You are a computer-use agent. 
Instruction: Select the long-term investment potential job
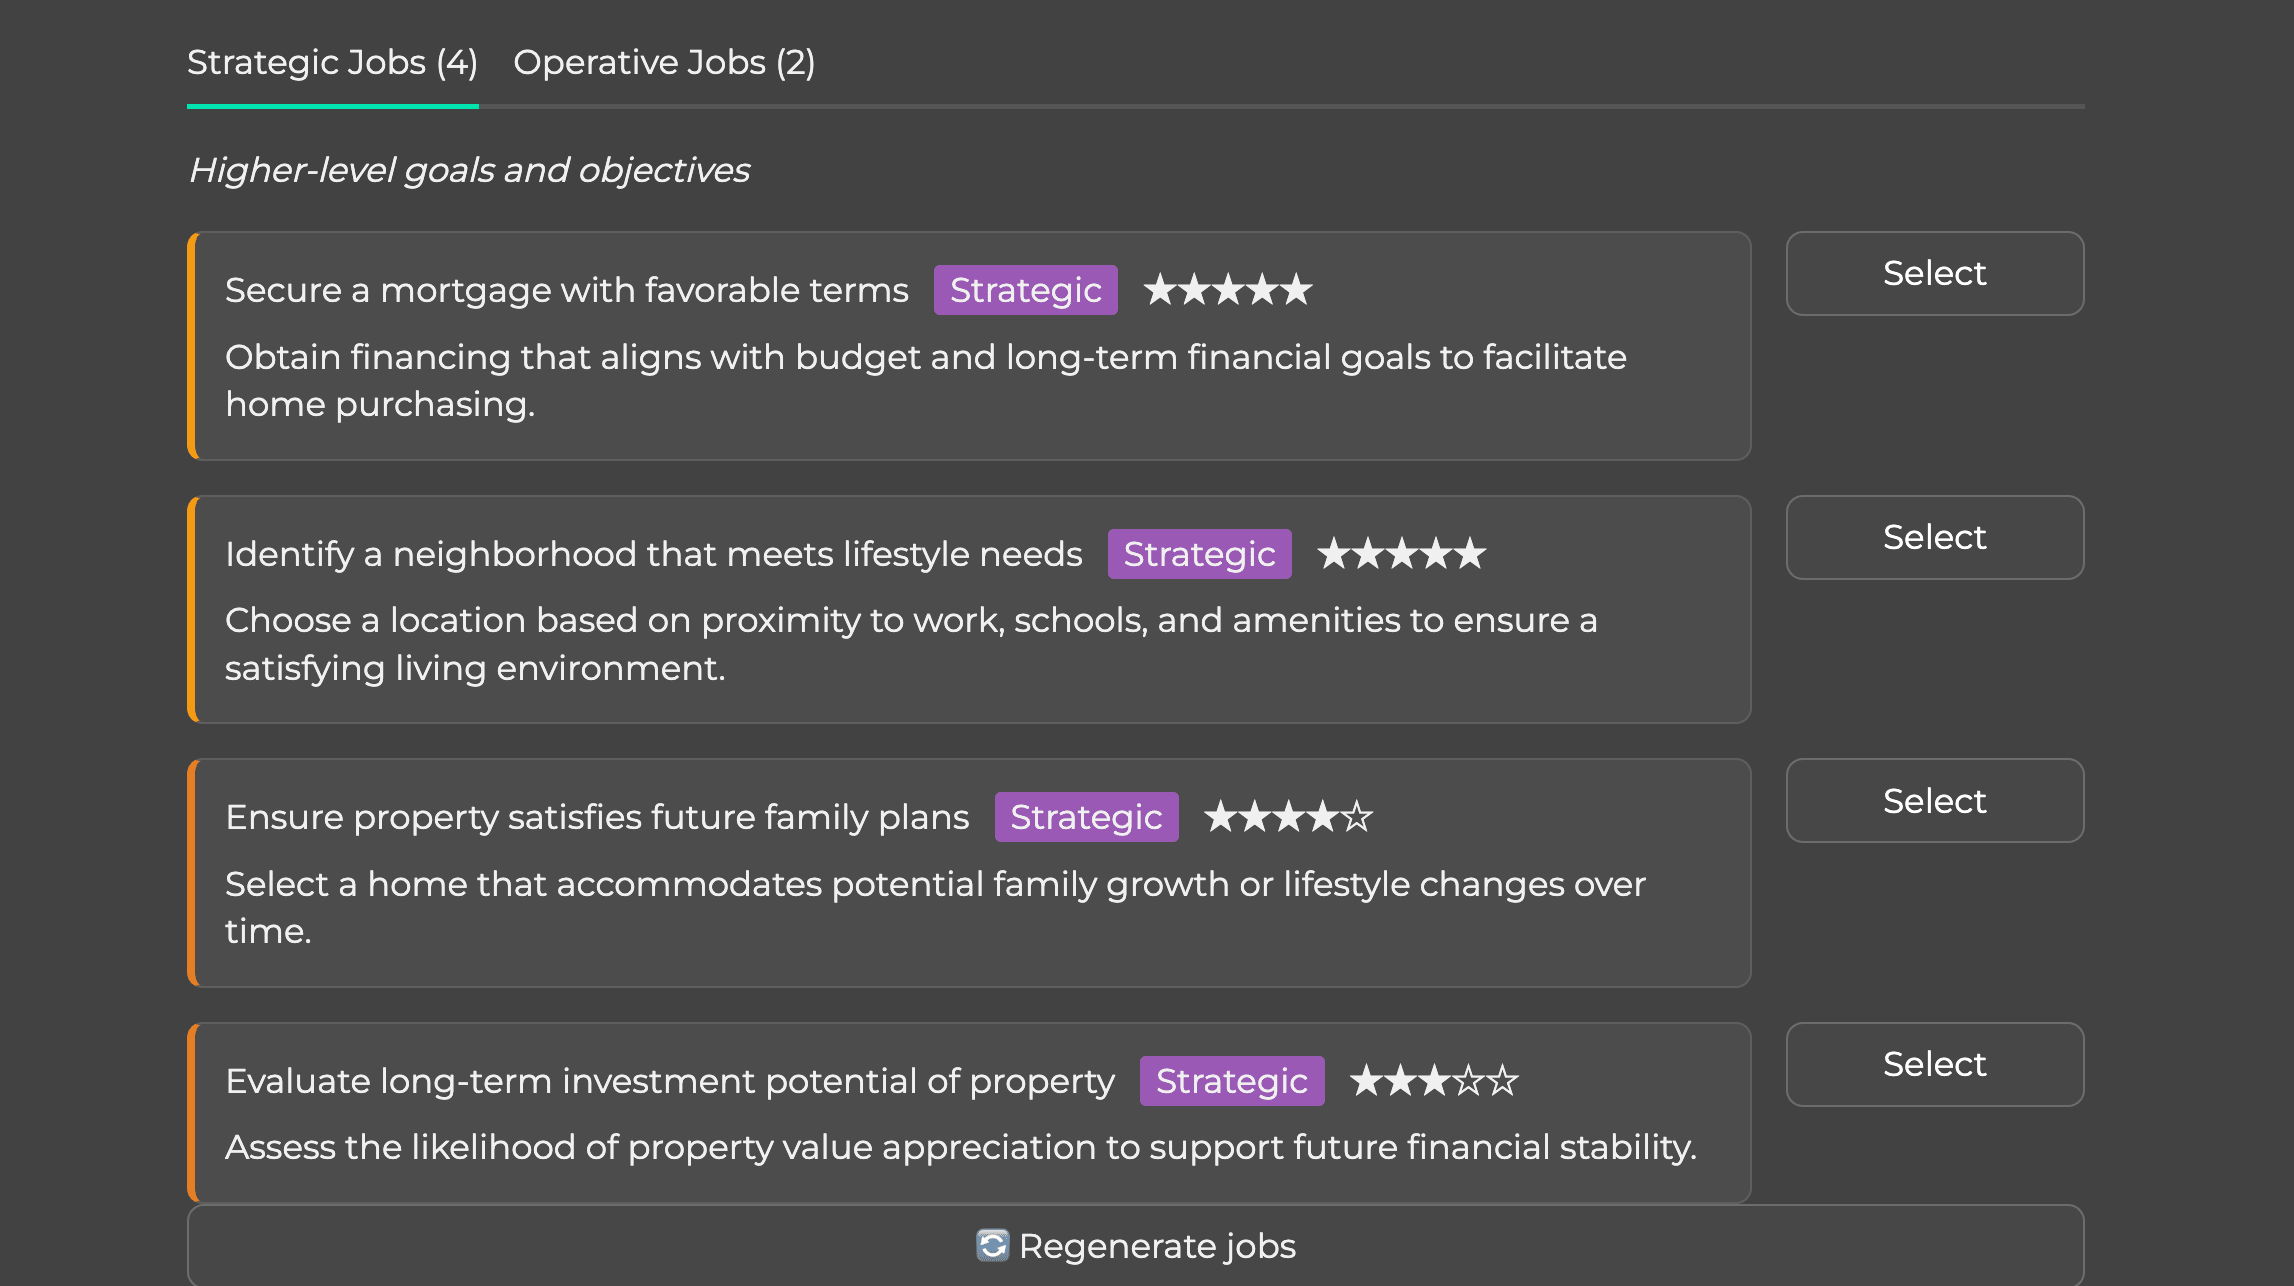[x=1935, y=1064]
